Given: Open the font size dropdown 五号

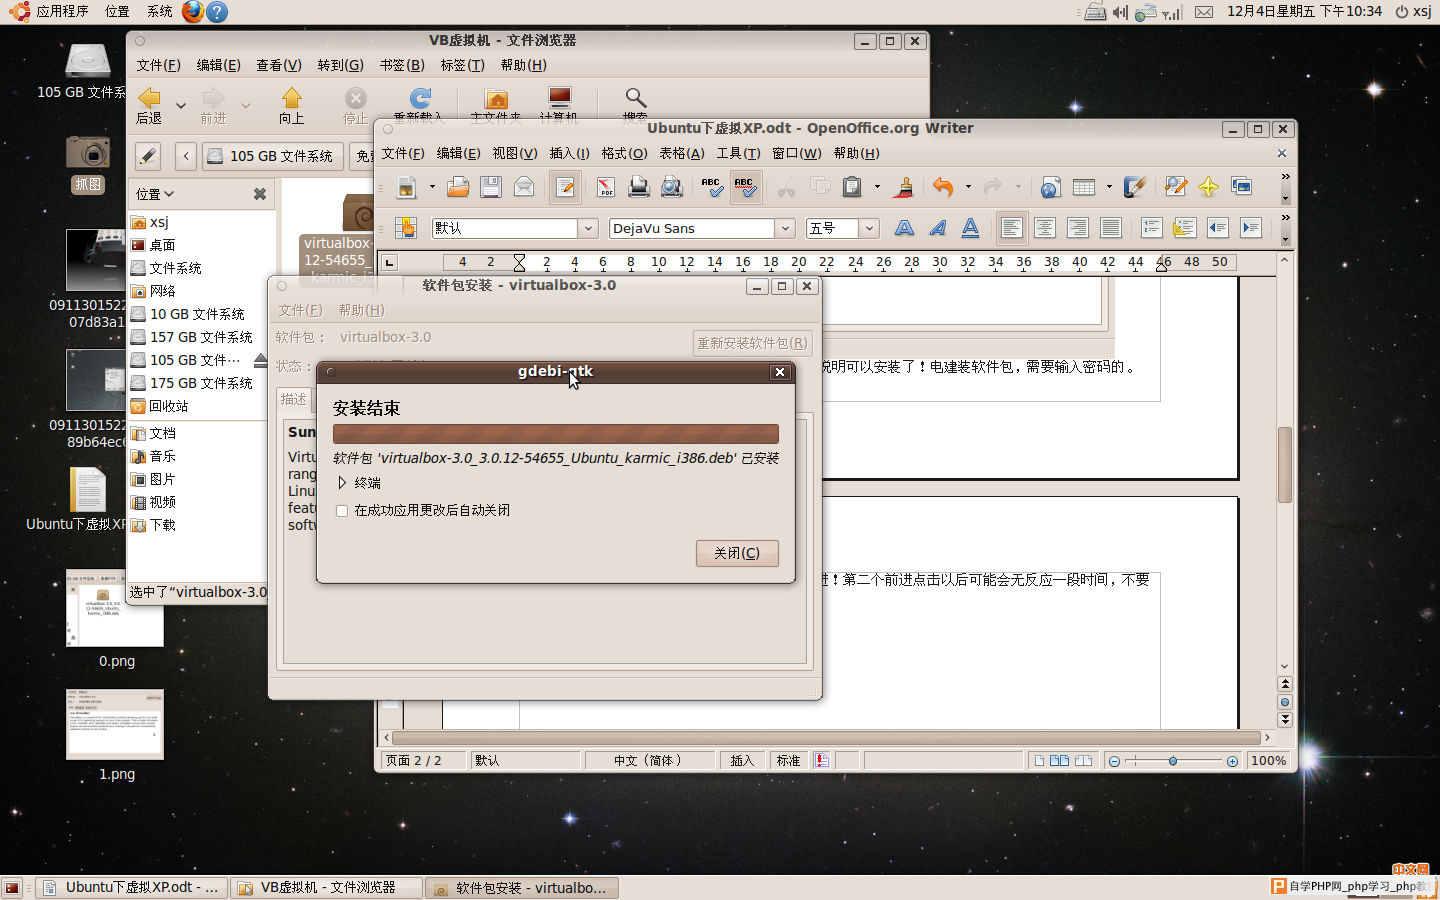Looking at the screenshot, I should pos(869,228).
